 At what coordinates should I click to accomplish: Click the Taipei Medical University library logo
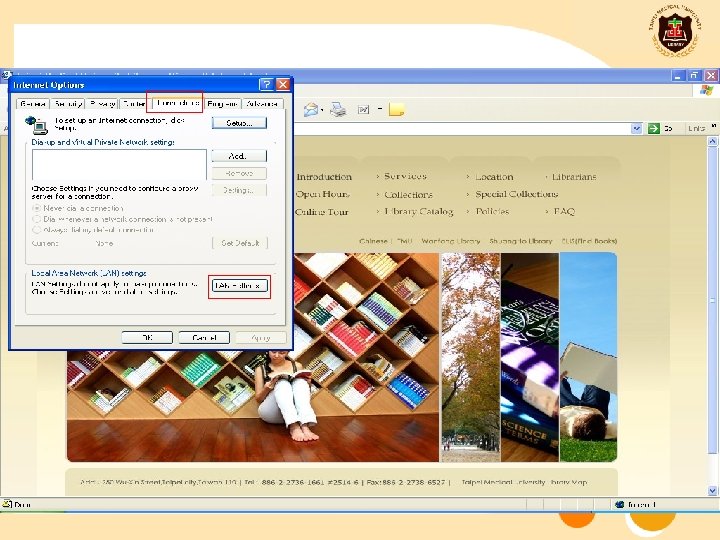[x=675, y=31]
